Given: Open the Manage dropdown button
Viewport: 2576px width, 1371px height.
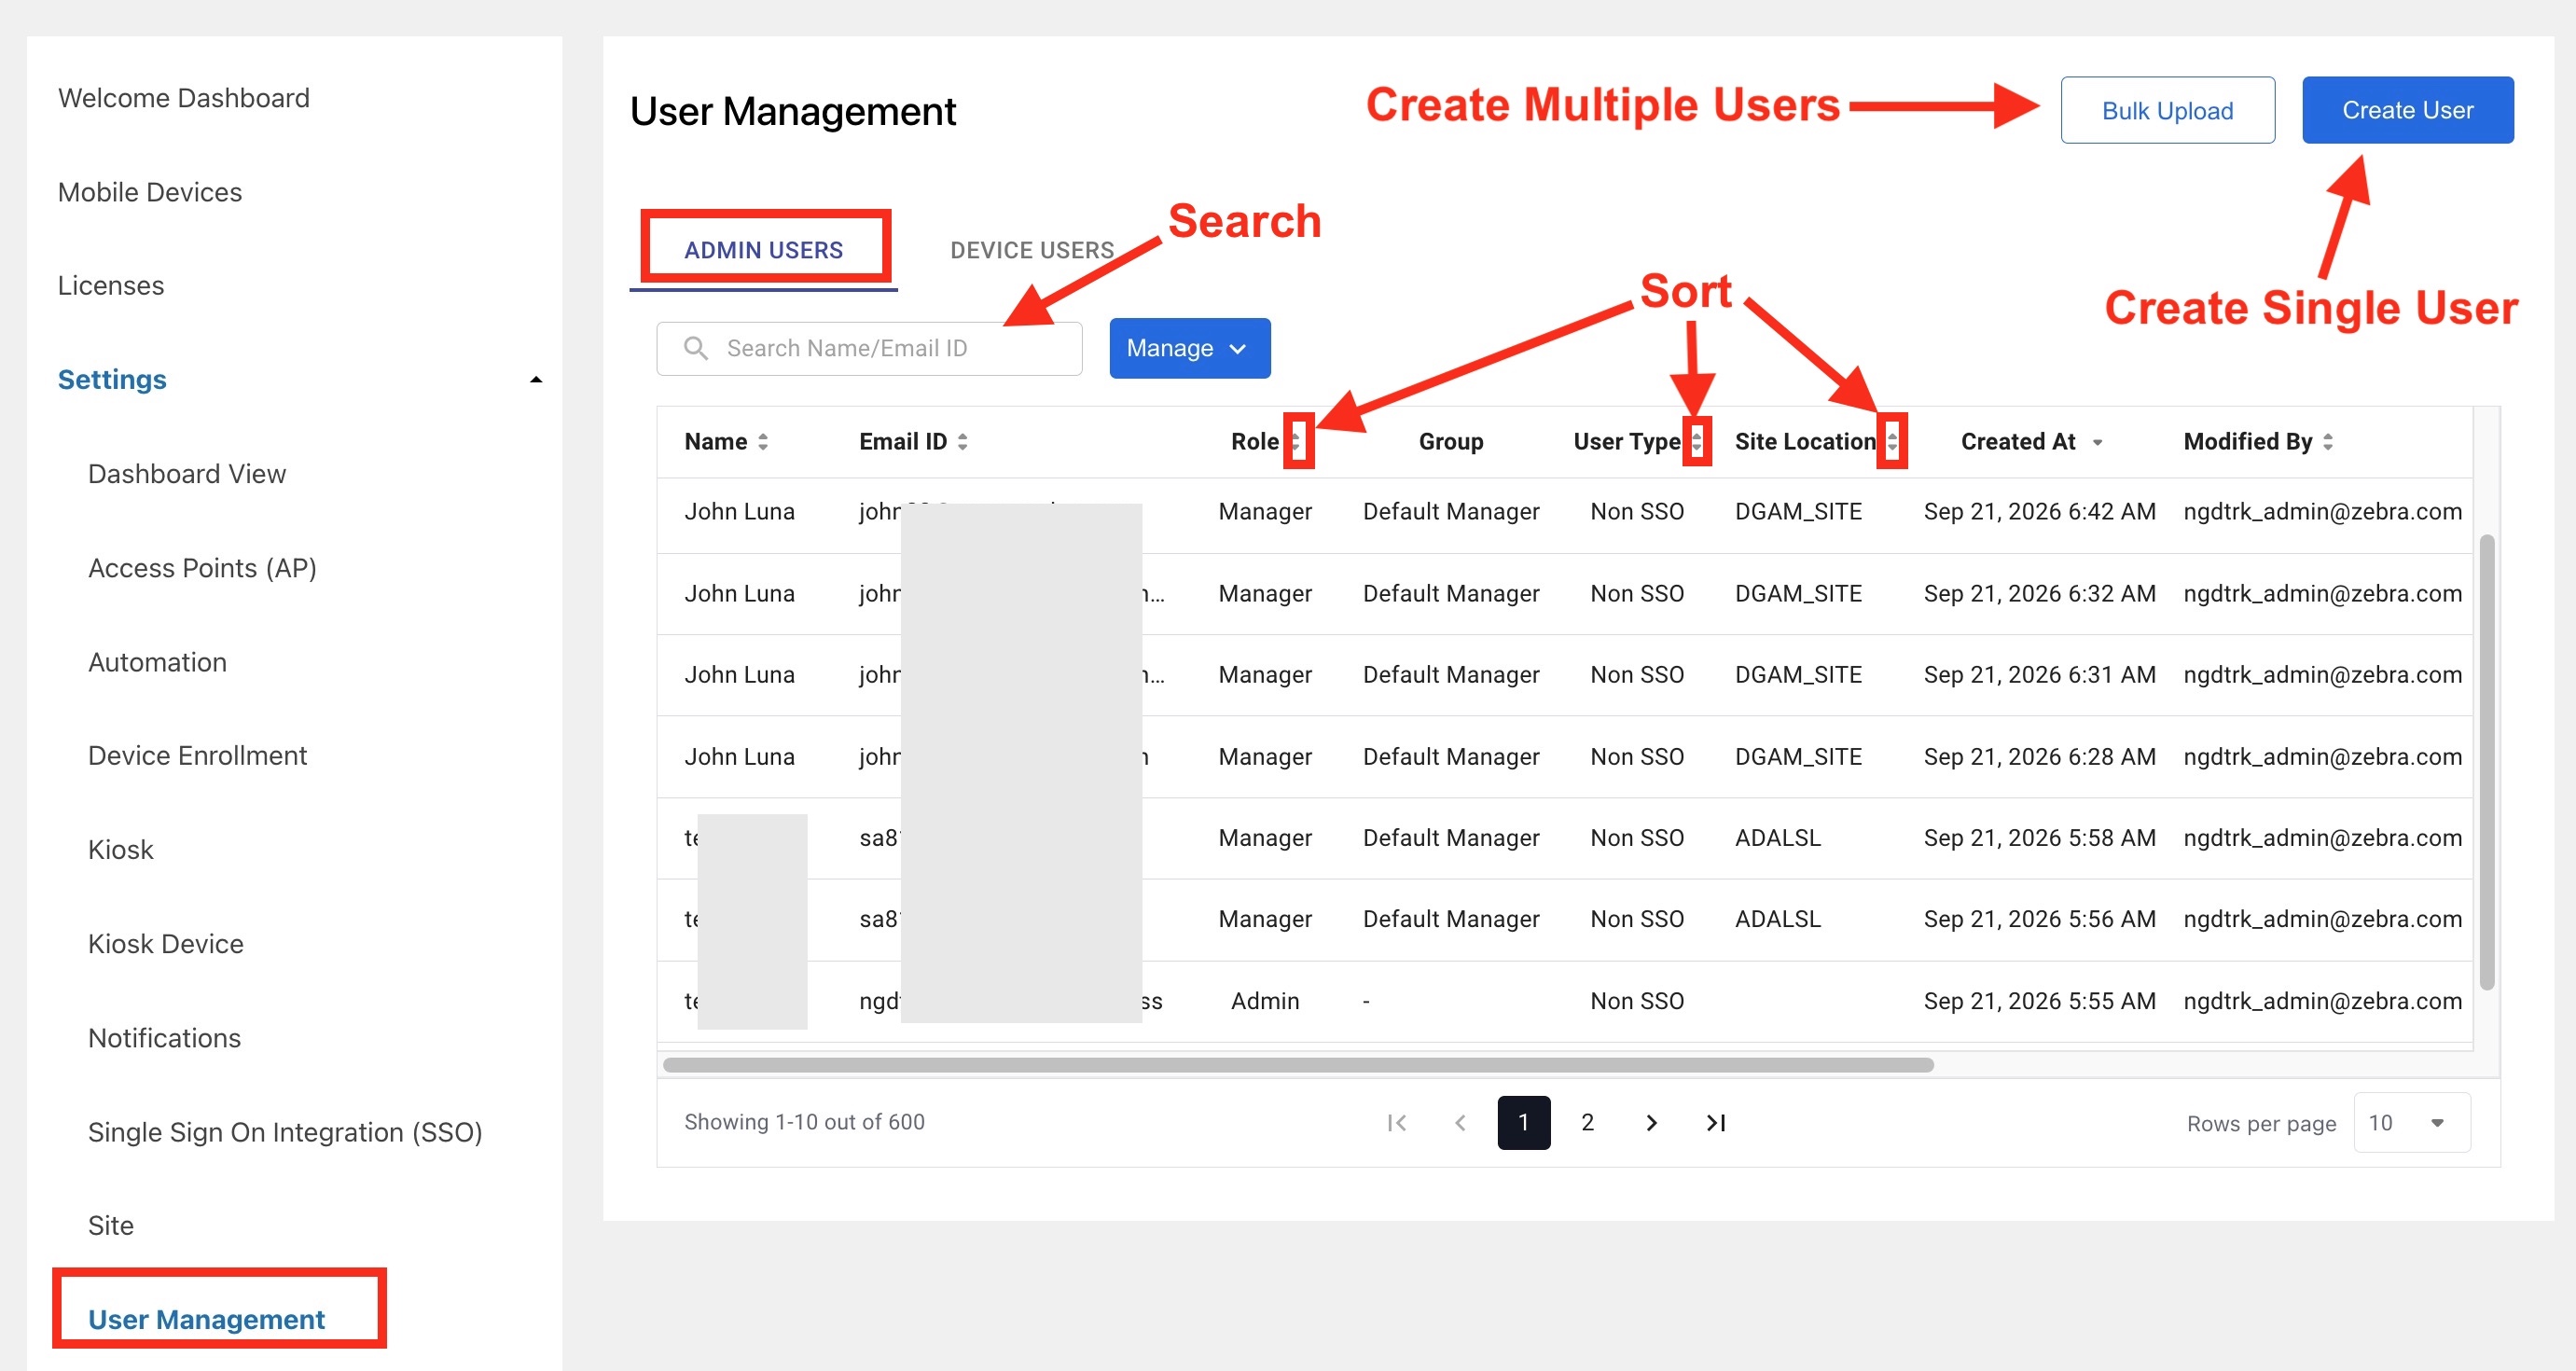Looking at the screenshot, I should point(1189,348).
